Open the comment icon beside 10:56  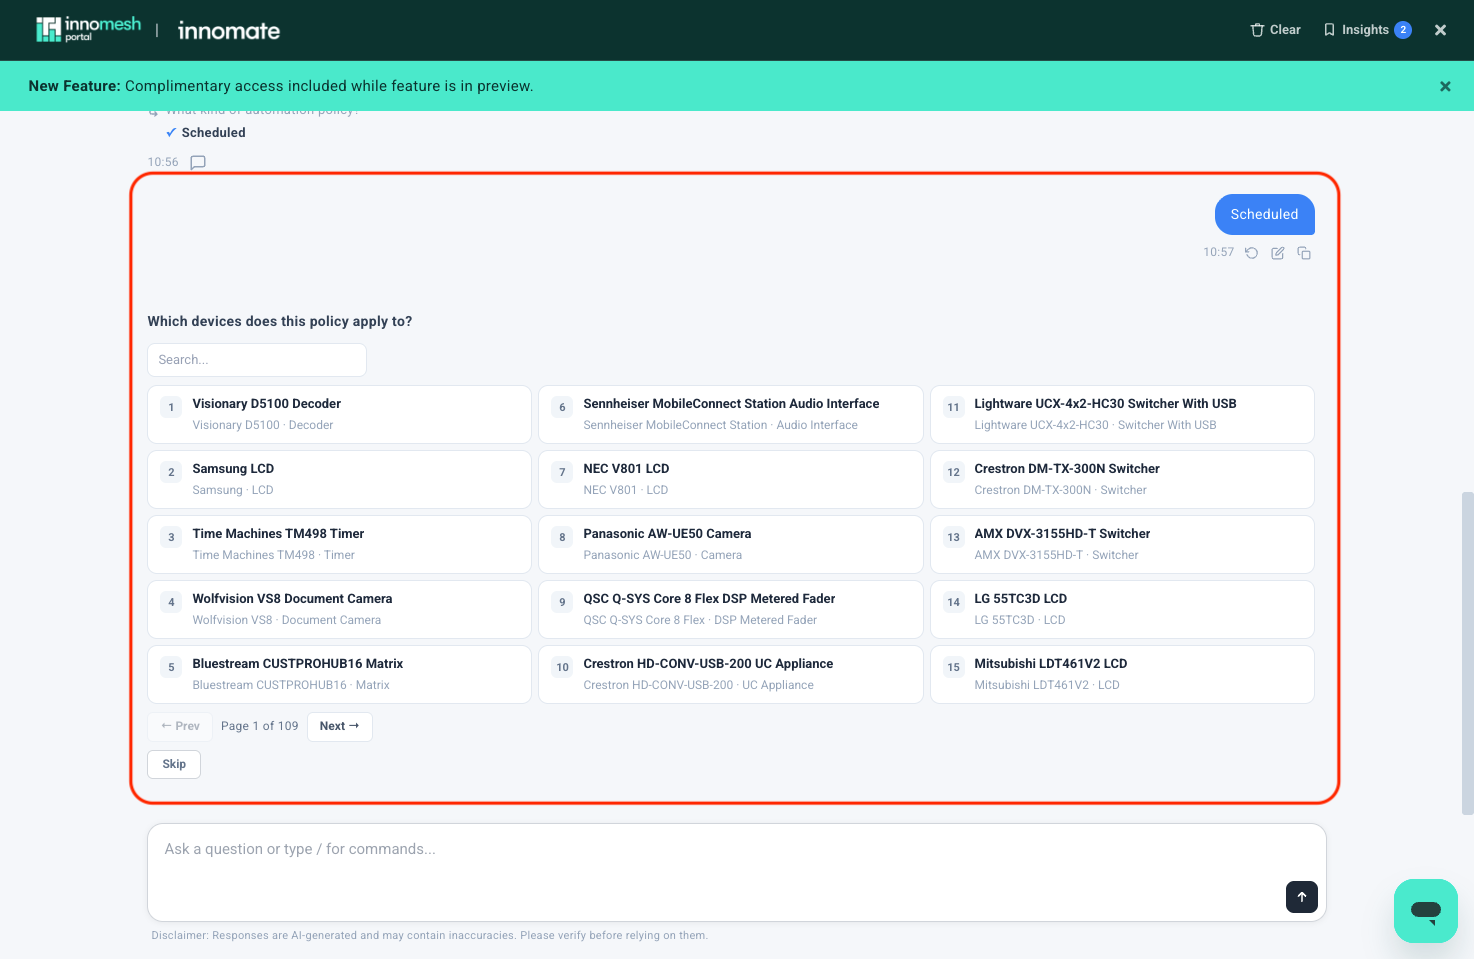tap(198, 162)
